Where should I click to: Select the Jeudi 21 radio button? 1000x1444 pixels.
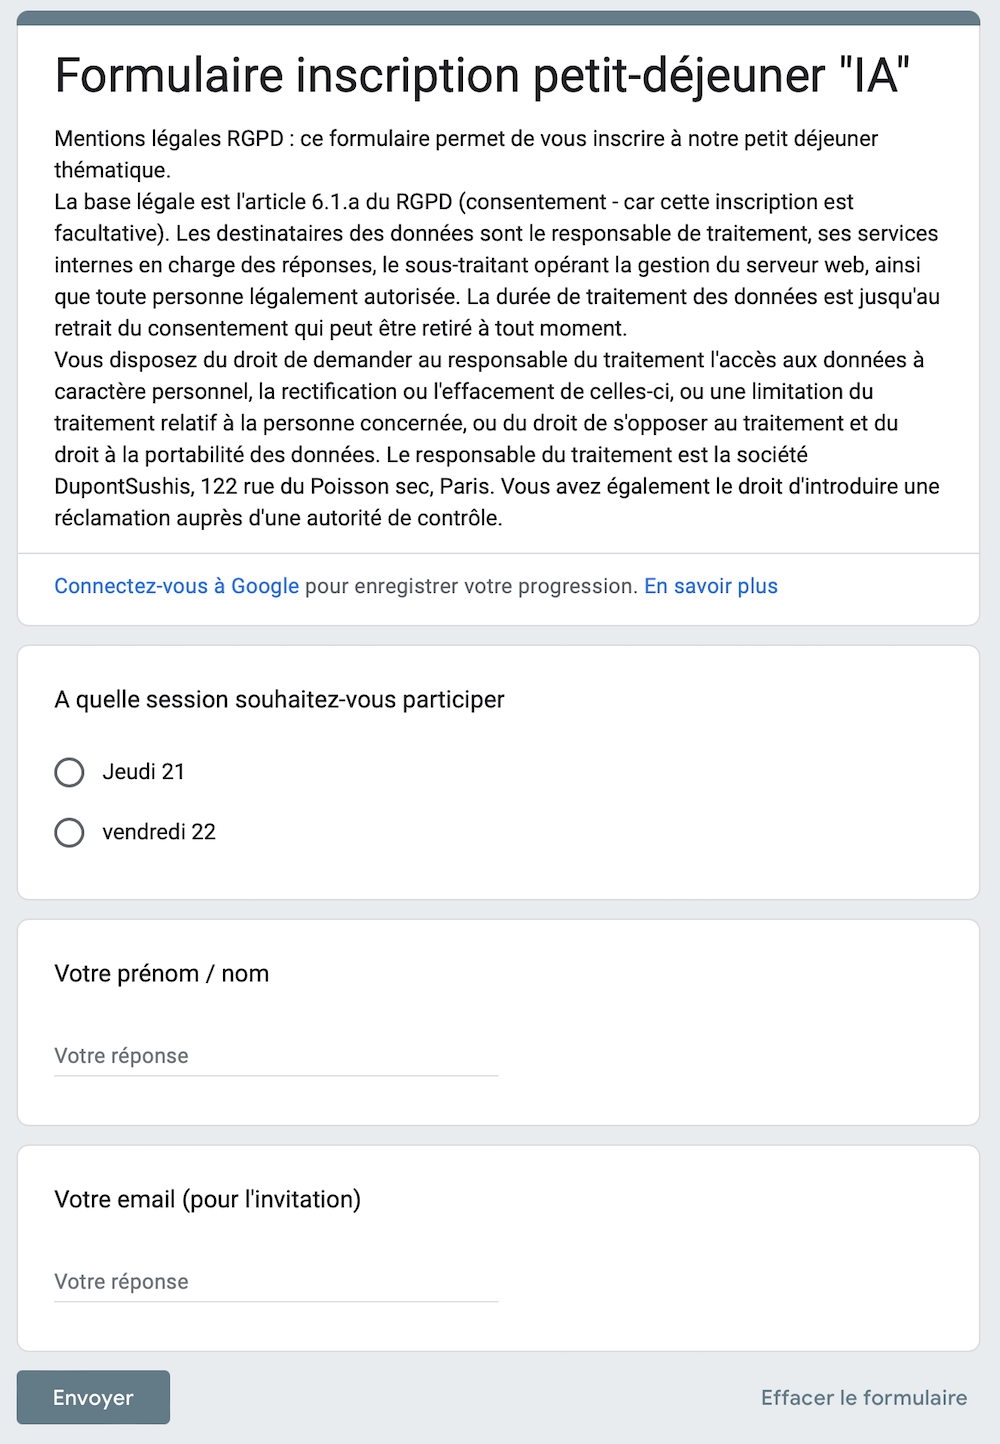pyautogui.click(x=69, y=772)
